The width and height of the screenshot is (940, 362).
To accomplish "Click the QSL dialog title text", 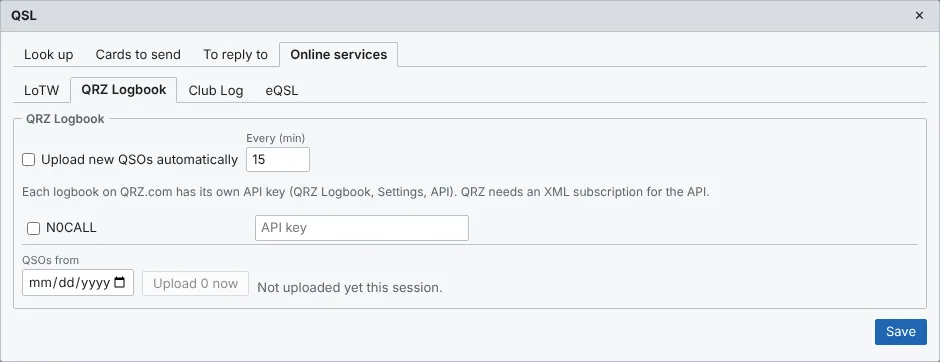I will click(23, 16).
